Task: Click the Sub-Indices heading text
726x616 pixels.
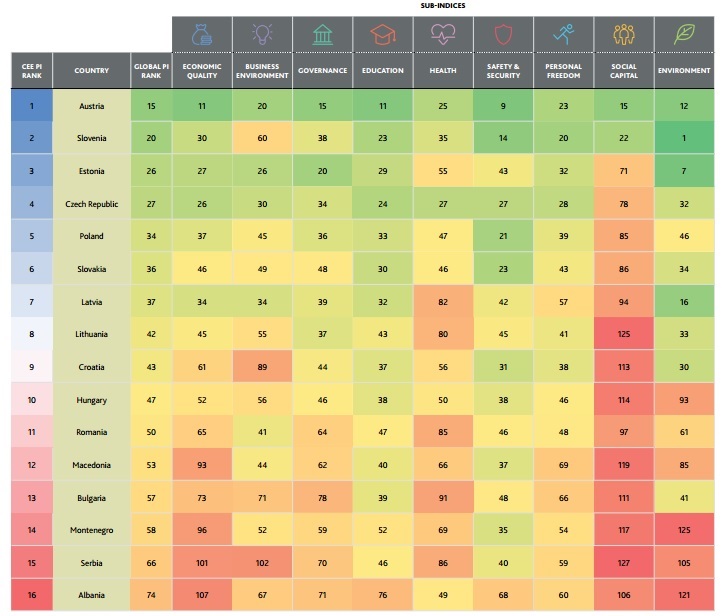Action: (x=443, y=5)
